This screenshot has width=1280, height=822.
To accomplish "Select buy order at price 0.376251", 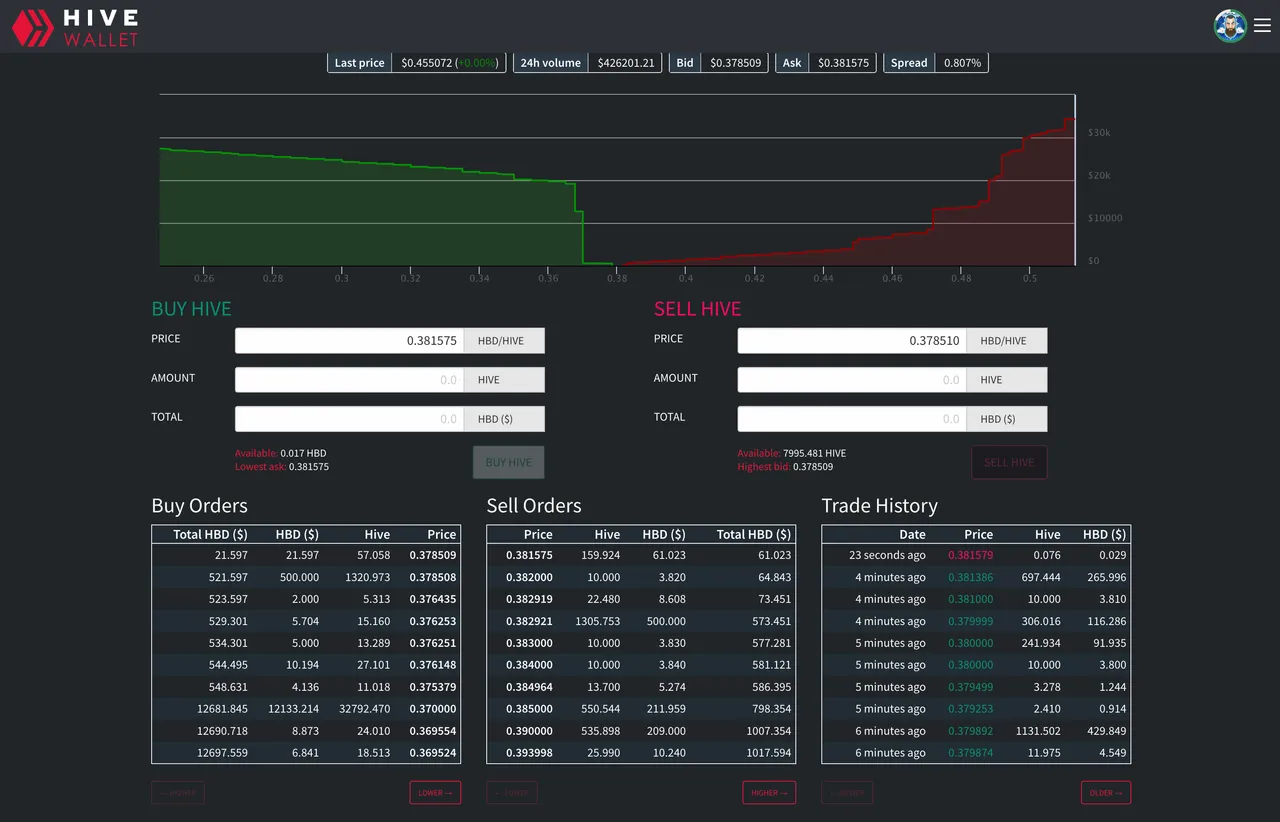I will coord(306,643).
